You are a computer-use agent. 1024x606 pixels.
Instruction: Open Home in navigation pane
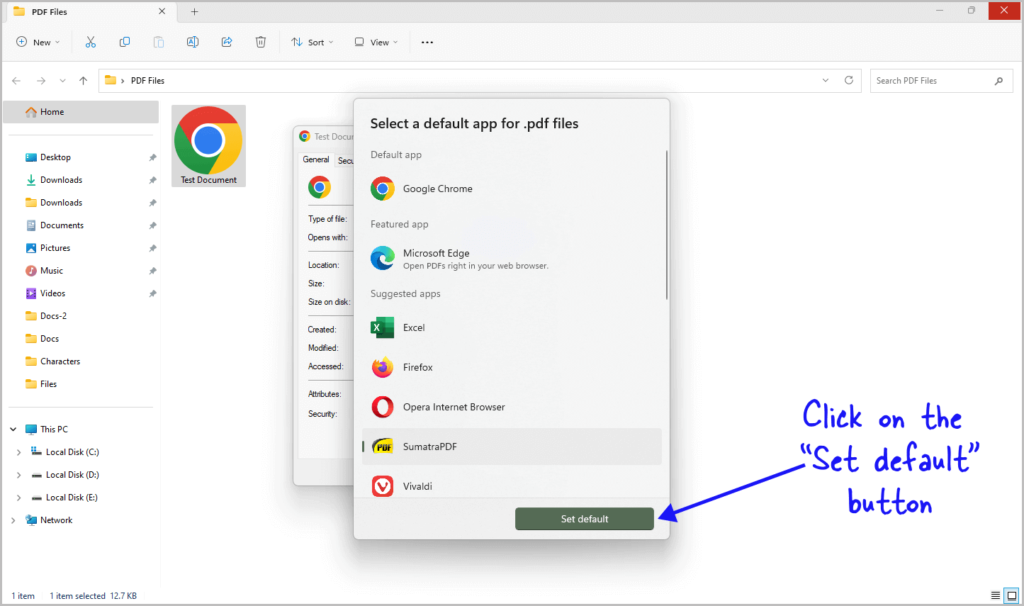coord(81,112)
